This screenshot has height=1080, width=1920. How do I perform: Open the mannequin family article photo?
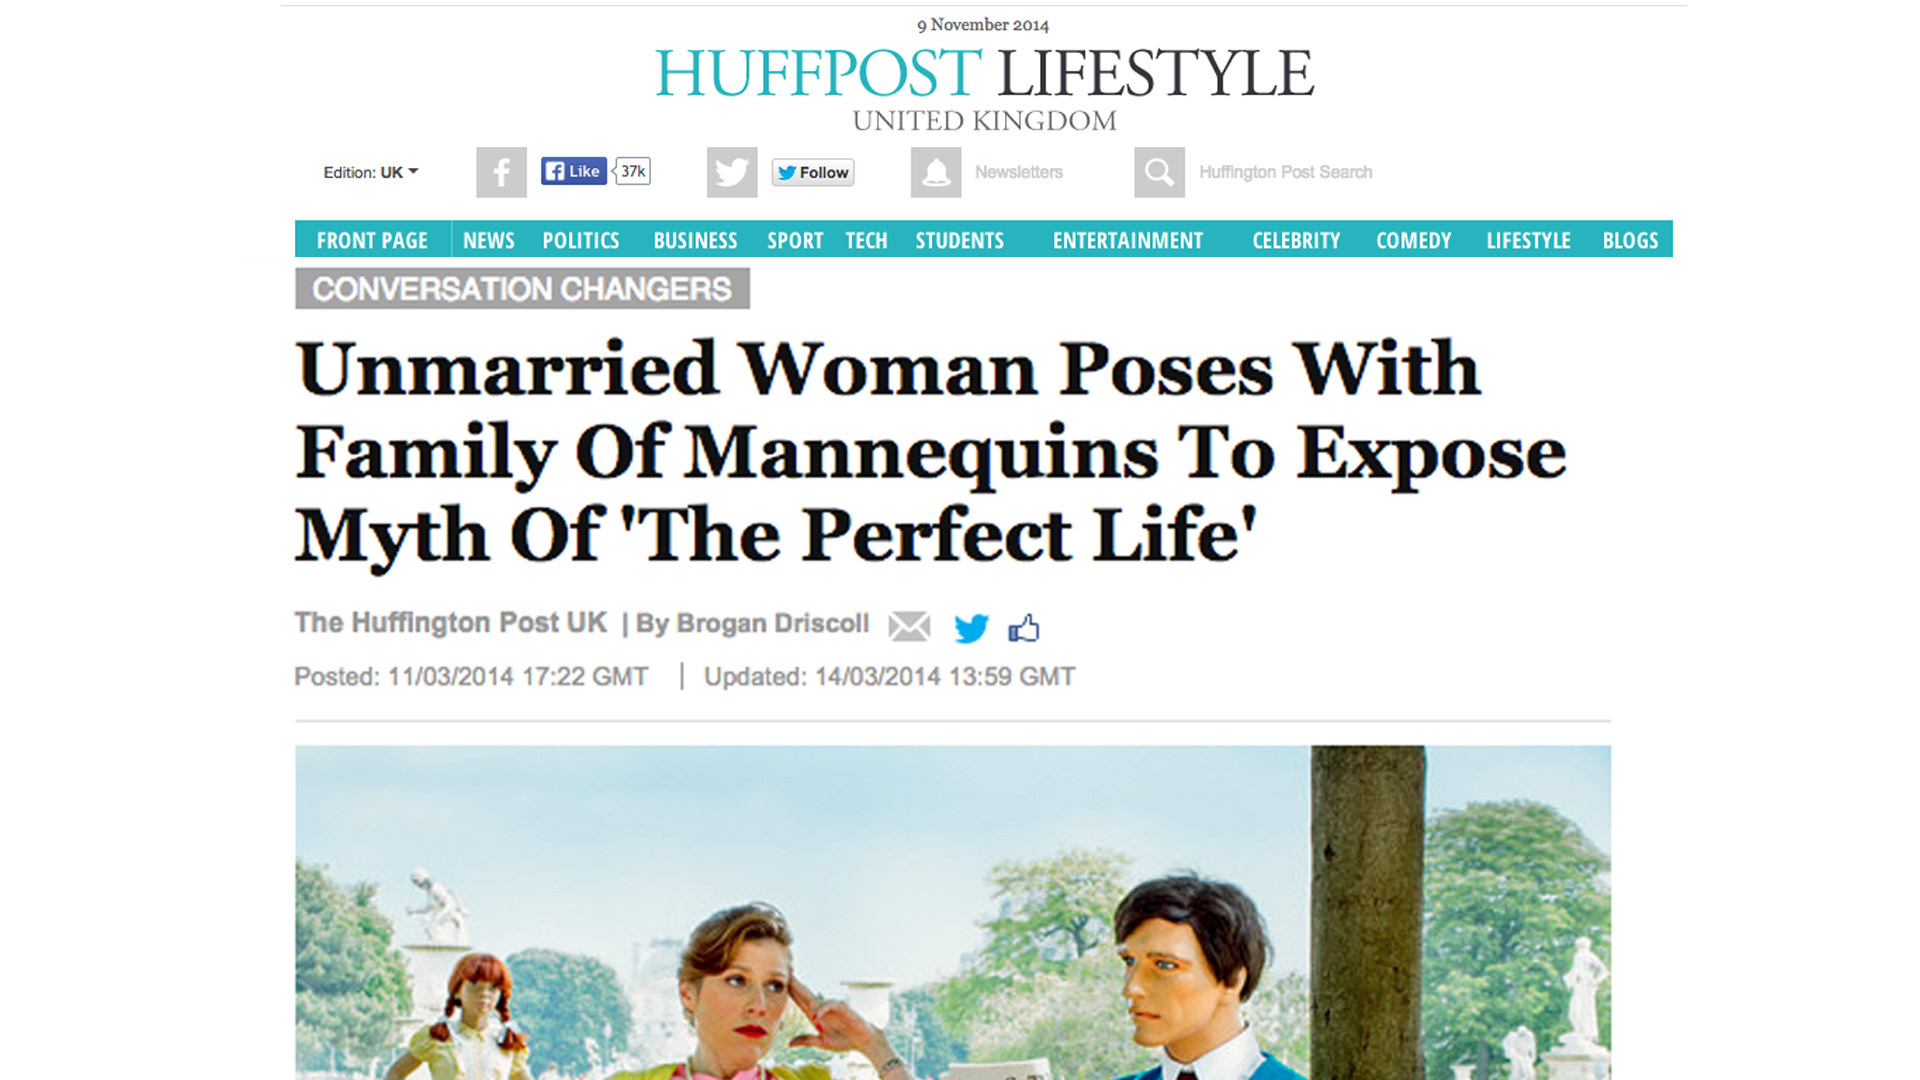point(953,912)
